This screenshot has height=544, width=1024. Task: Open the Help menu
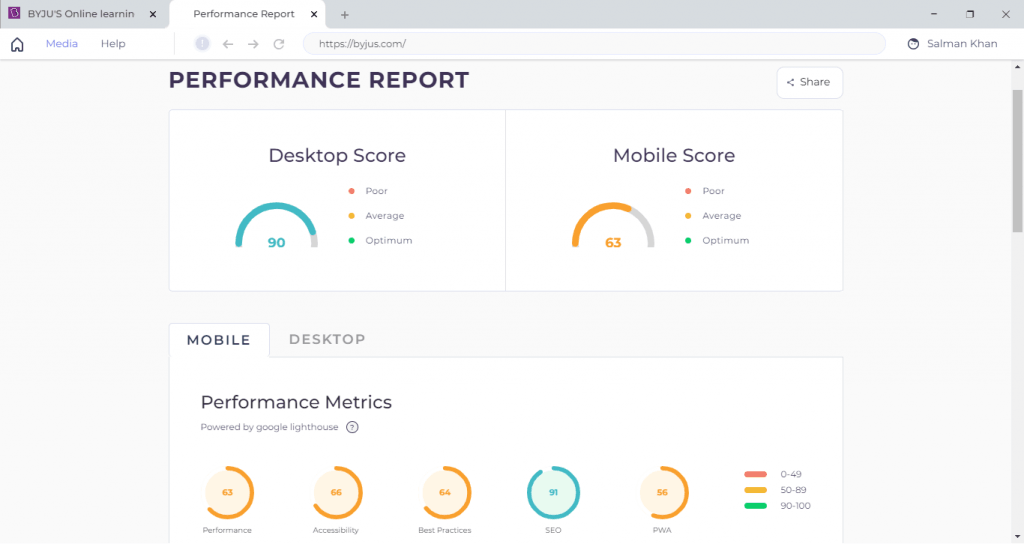click(113, 44)
